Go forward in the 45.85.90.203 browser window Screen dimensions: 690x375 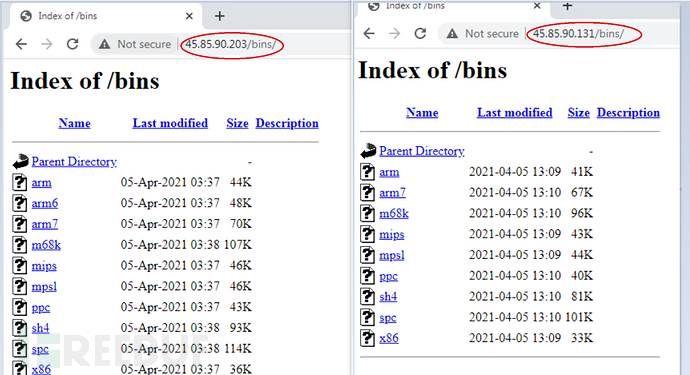point(47,44)
